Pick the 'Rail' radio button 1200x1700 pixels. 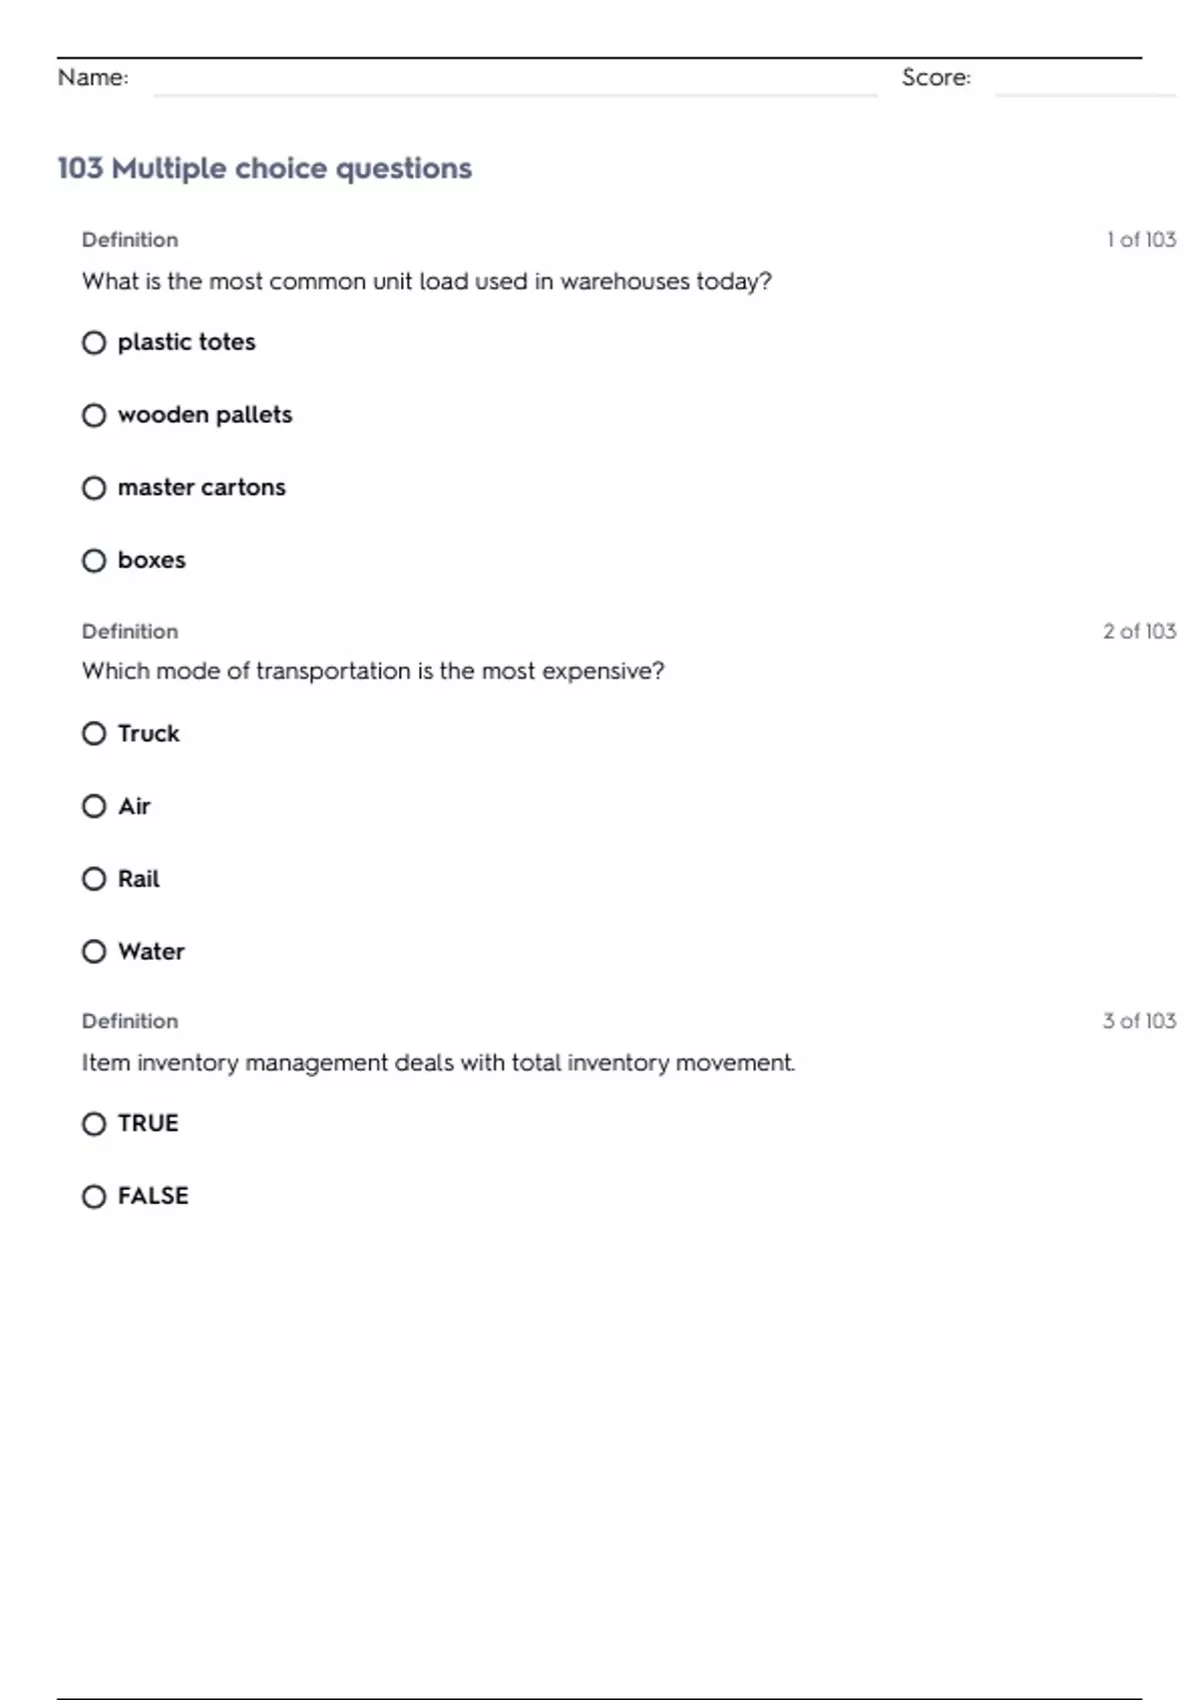(94, 879)
